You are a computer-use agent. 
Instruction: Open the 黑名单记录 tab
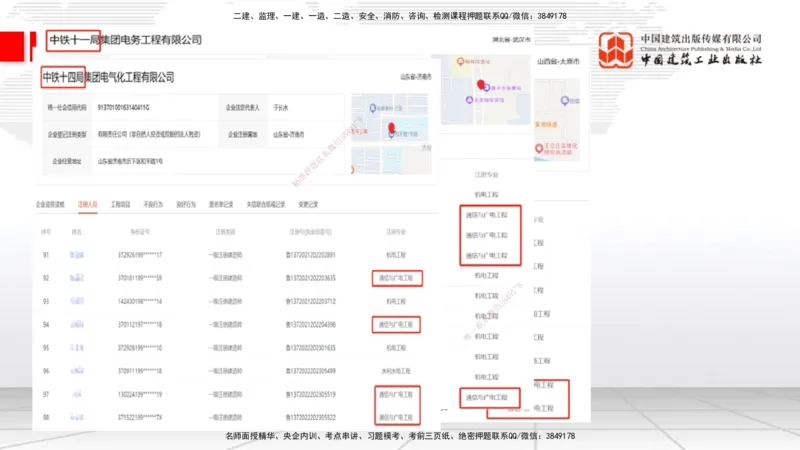tap(220, 205)
